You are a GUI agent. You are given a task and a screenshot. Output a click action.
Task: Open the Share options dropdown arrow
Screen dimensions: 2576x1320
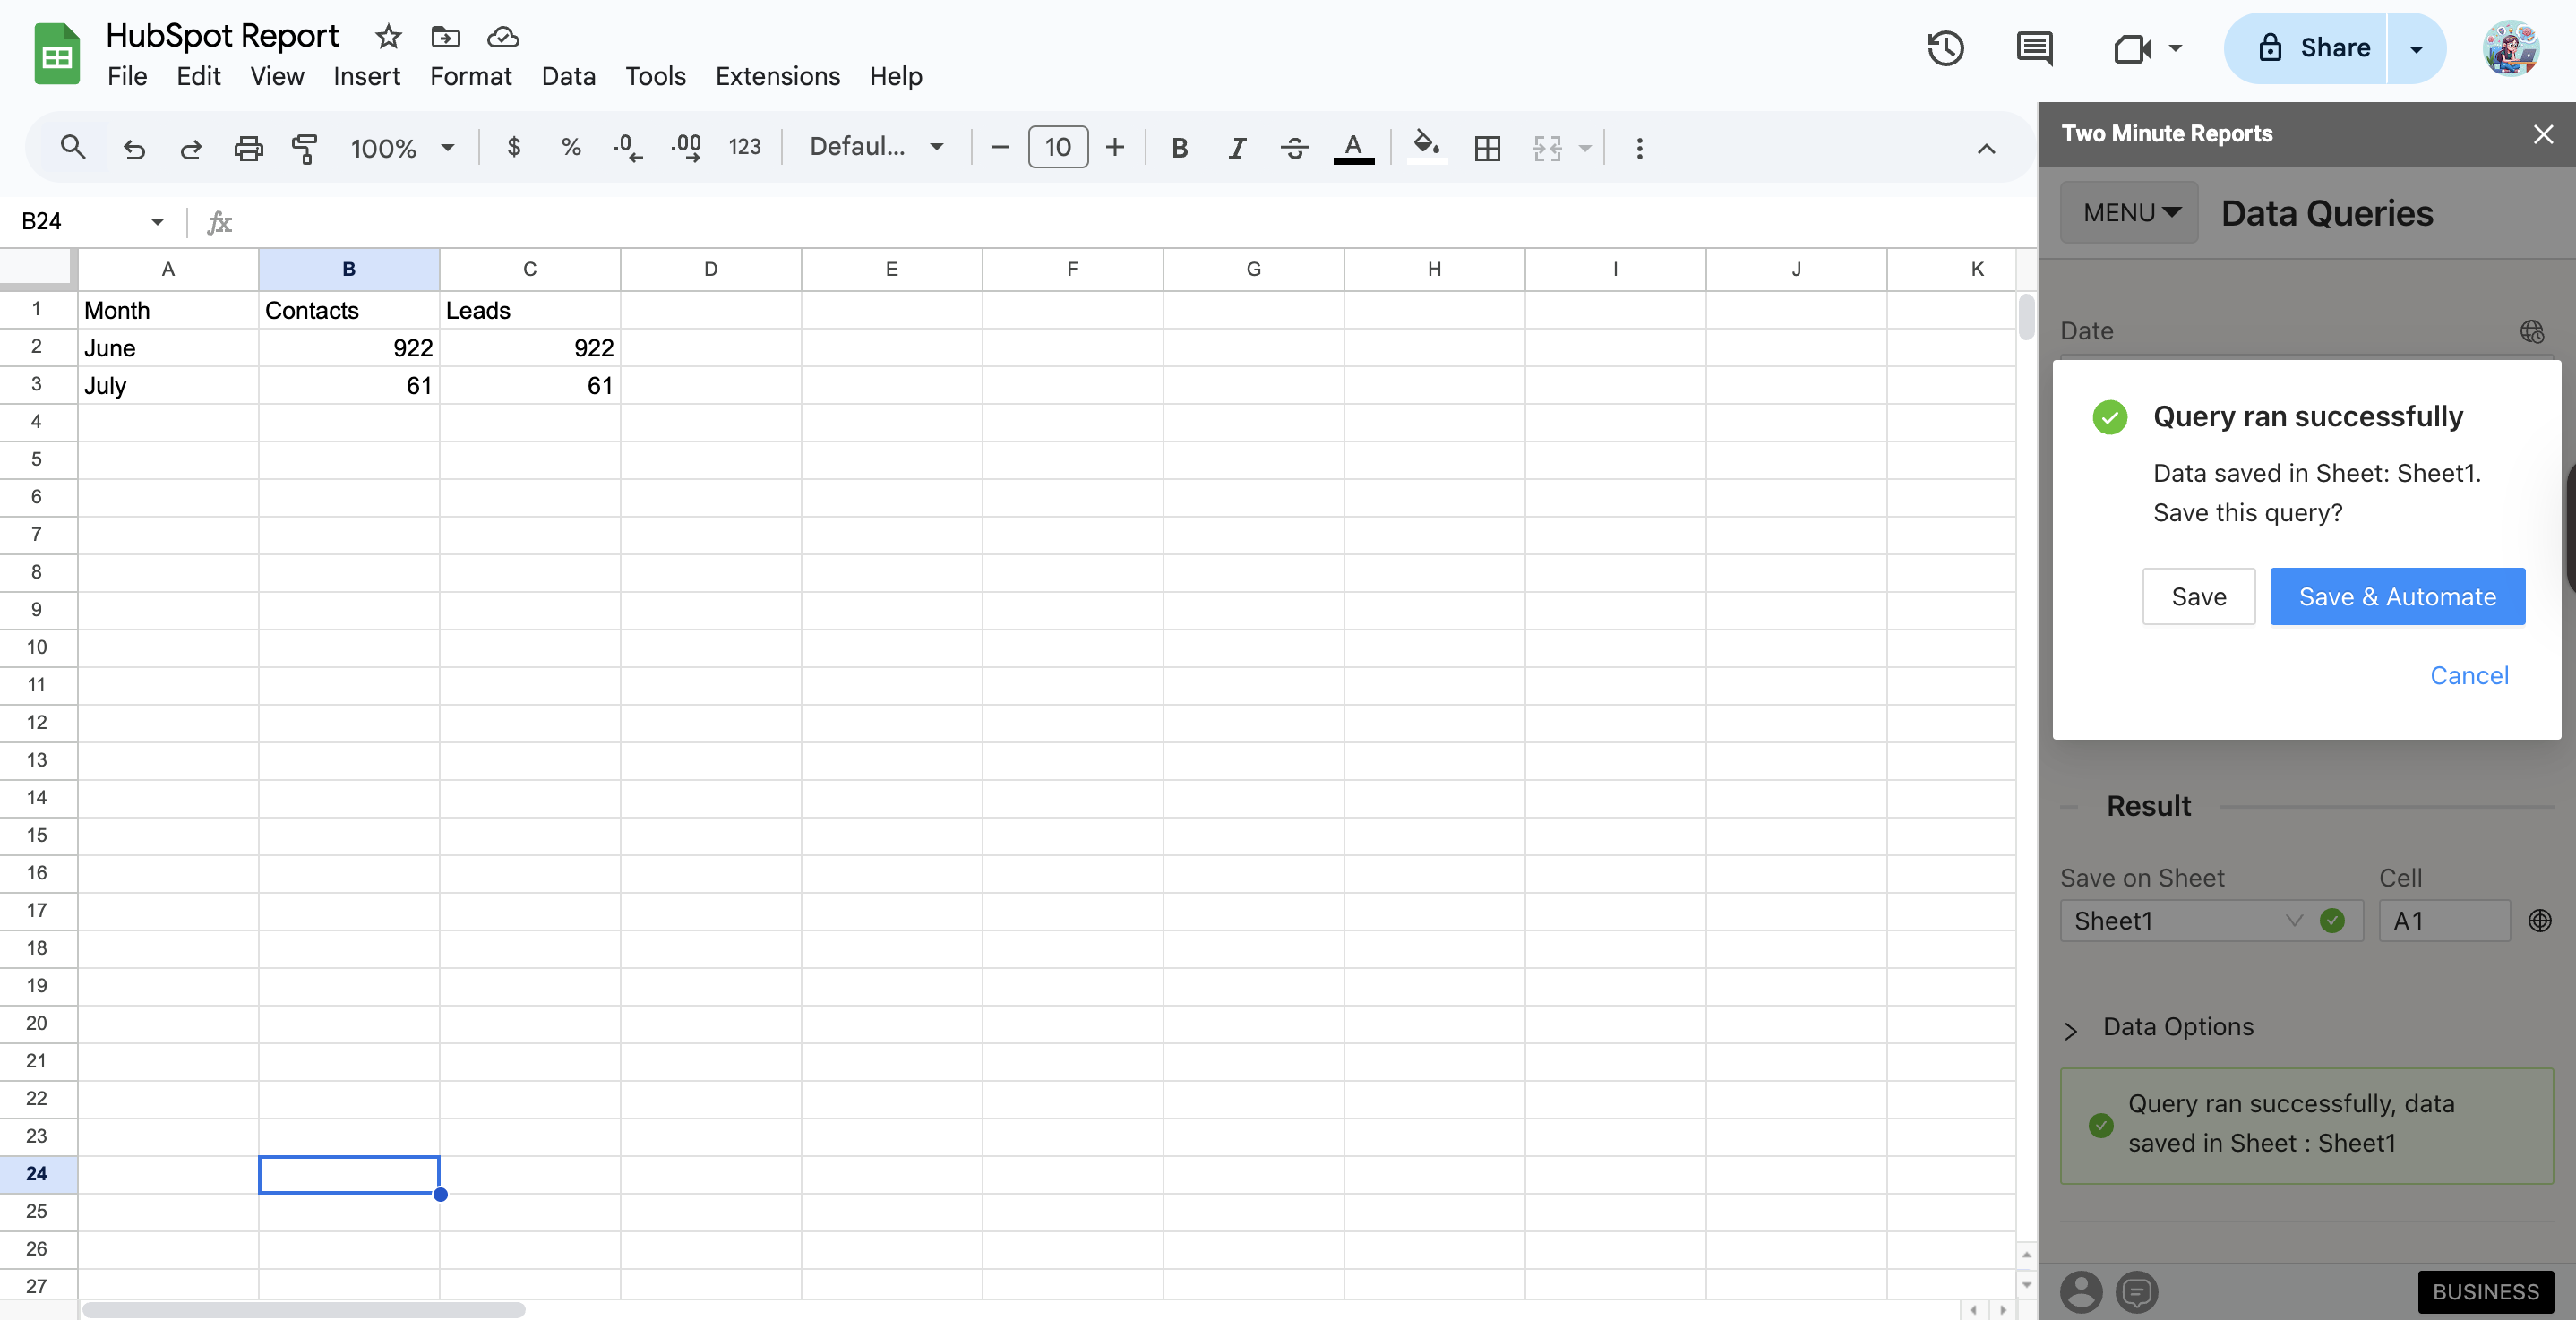2416,48
